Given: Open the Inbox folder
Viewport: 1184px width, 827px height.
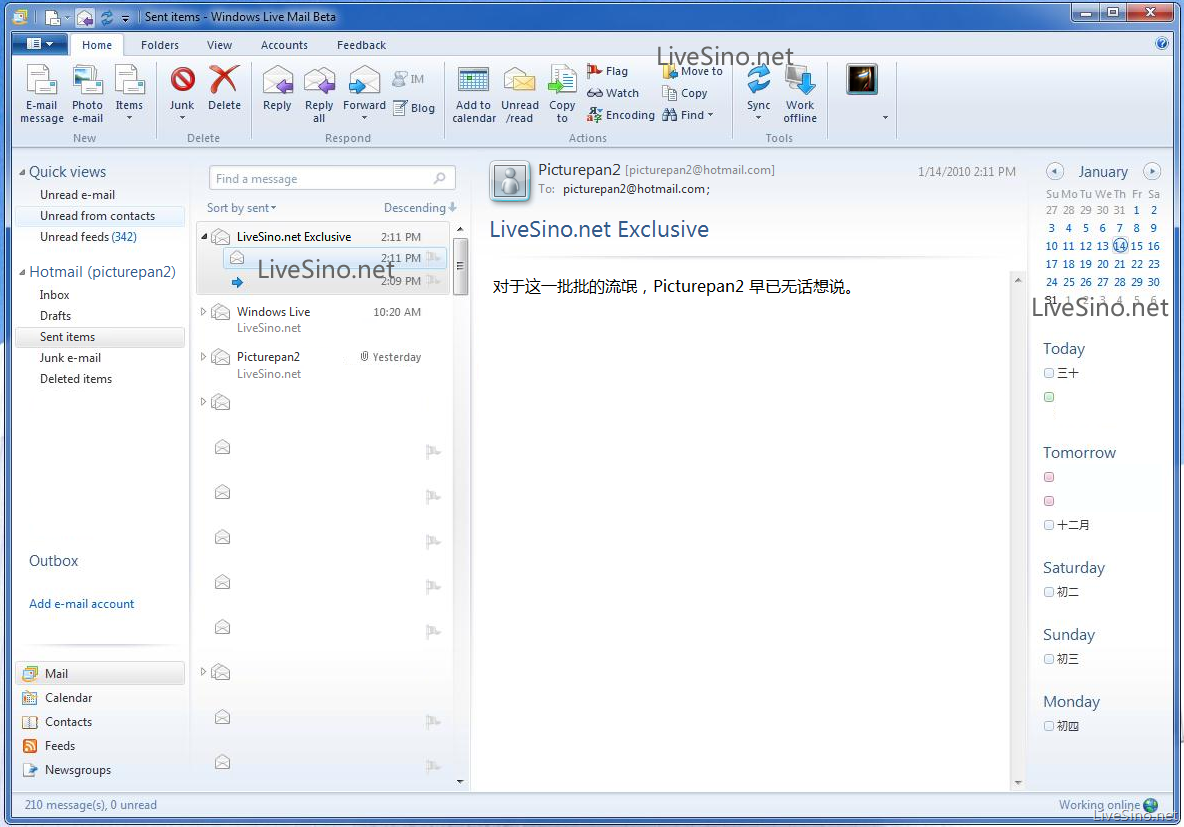Looking at the screenshot, I should [54, 295].
